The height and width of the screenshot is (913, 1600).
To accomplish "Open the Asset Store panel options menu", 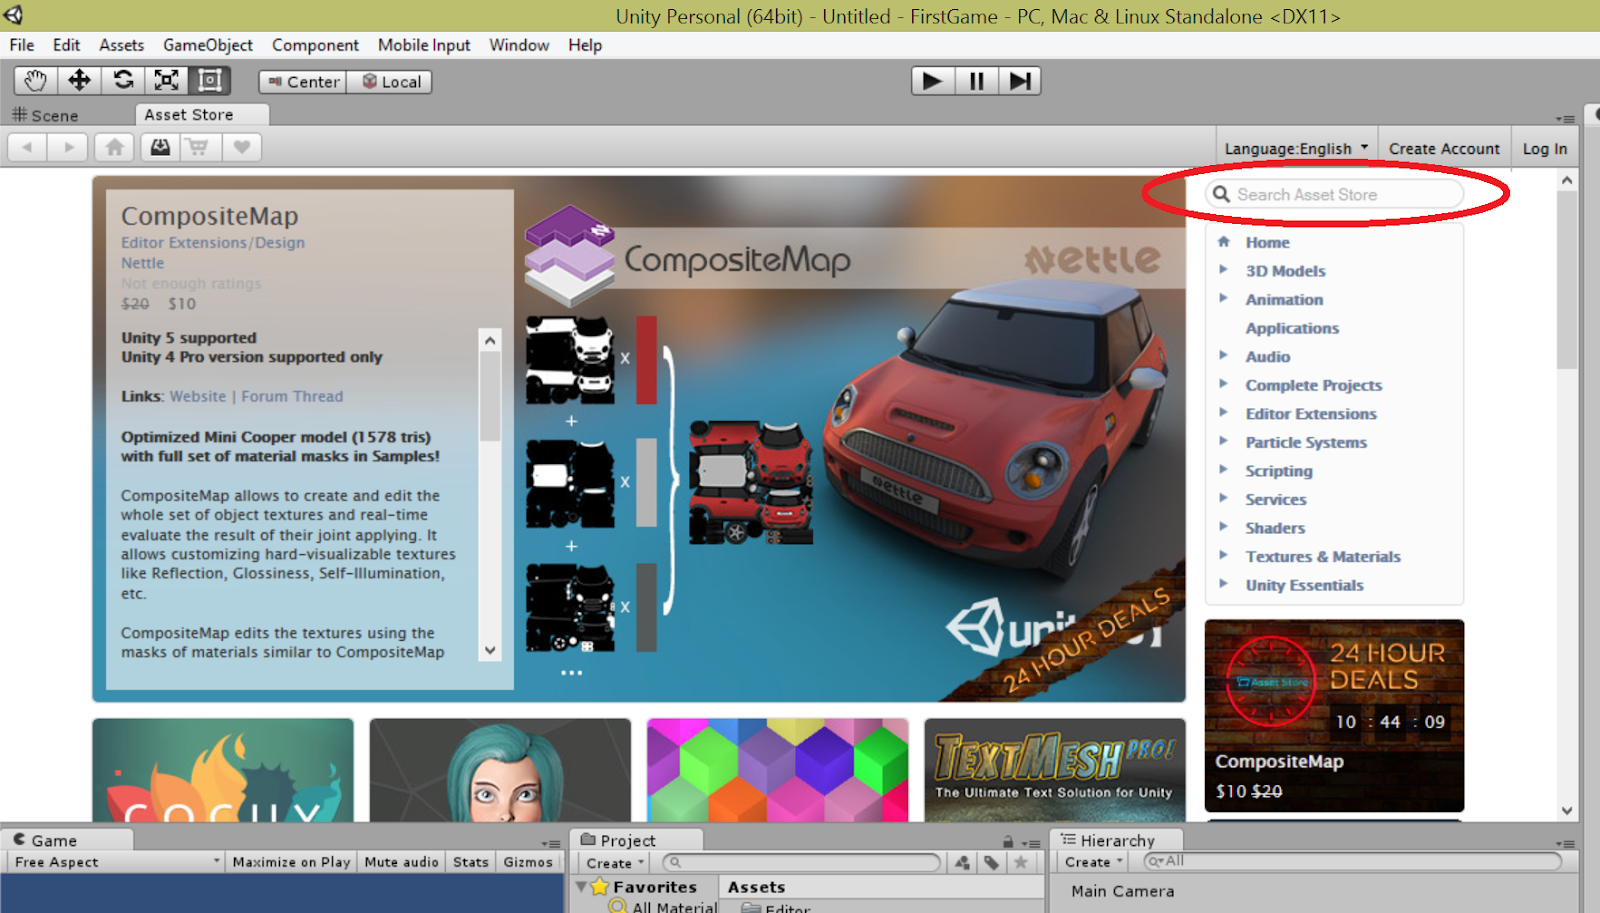I will click(1566, 118).
